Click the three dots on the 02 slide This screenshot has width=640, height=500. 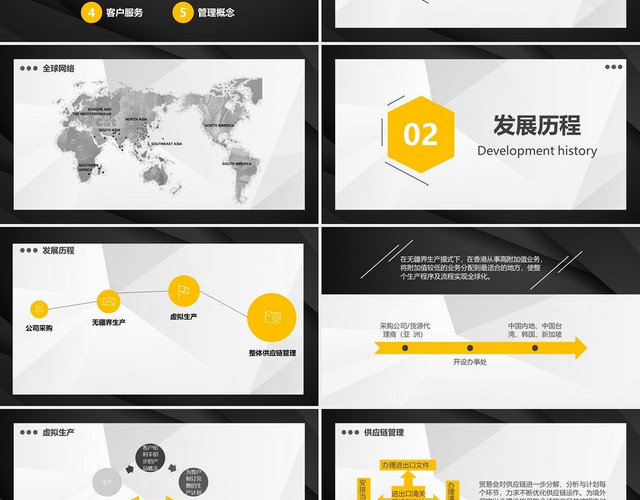613,67
